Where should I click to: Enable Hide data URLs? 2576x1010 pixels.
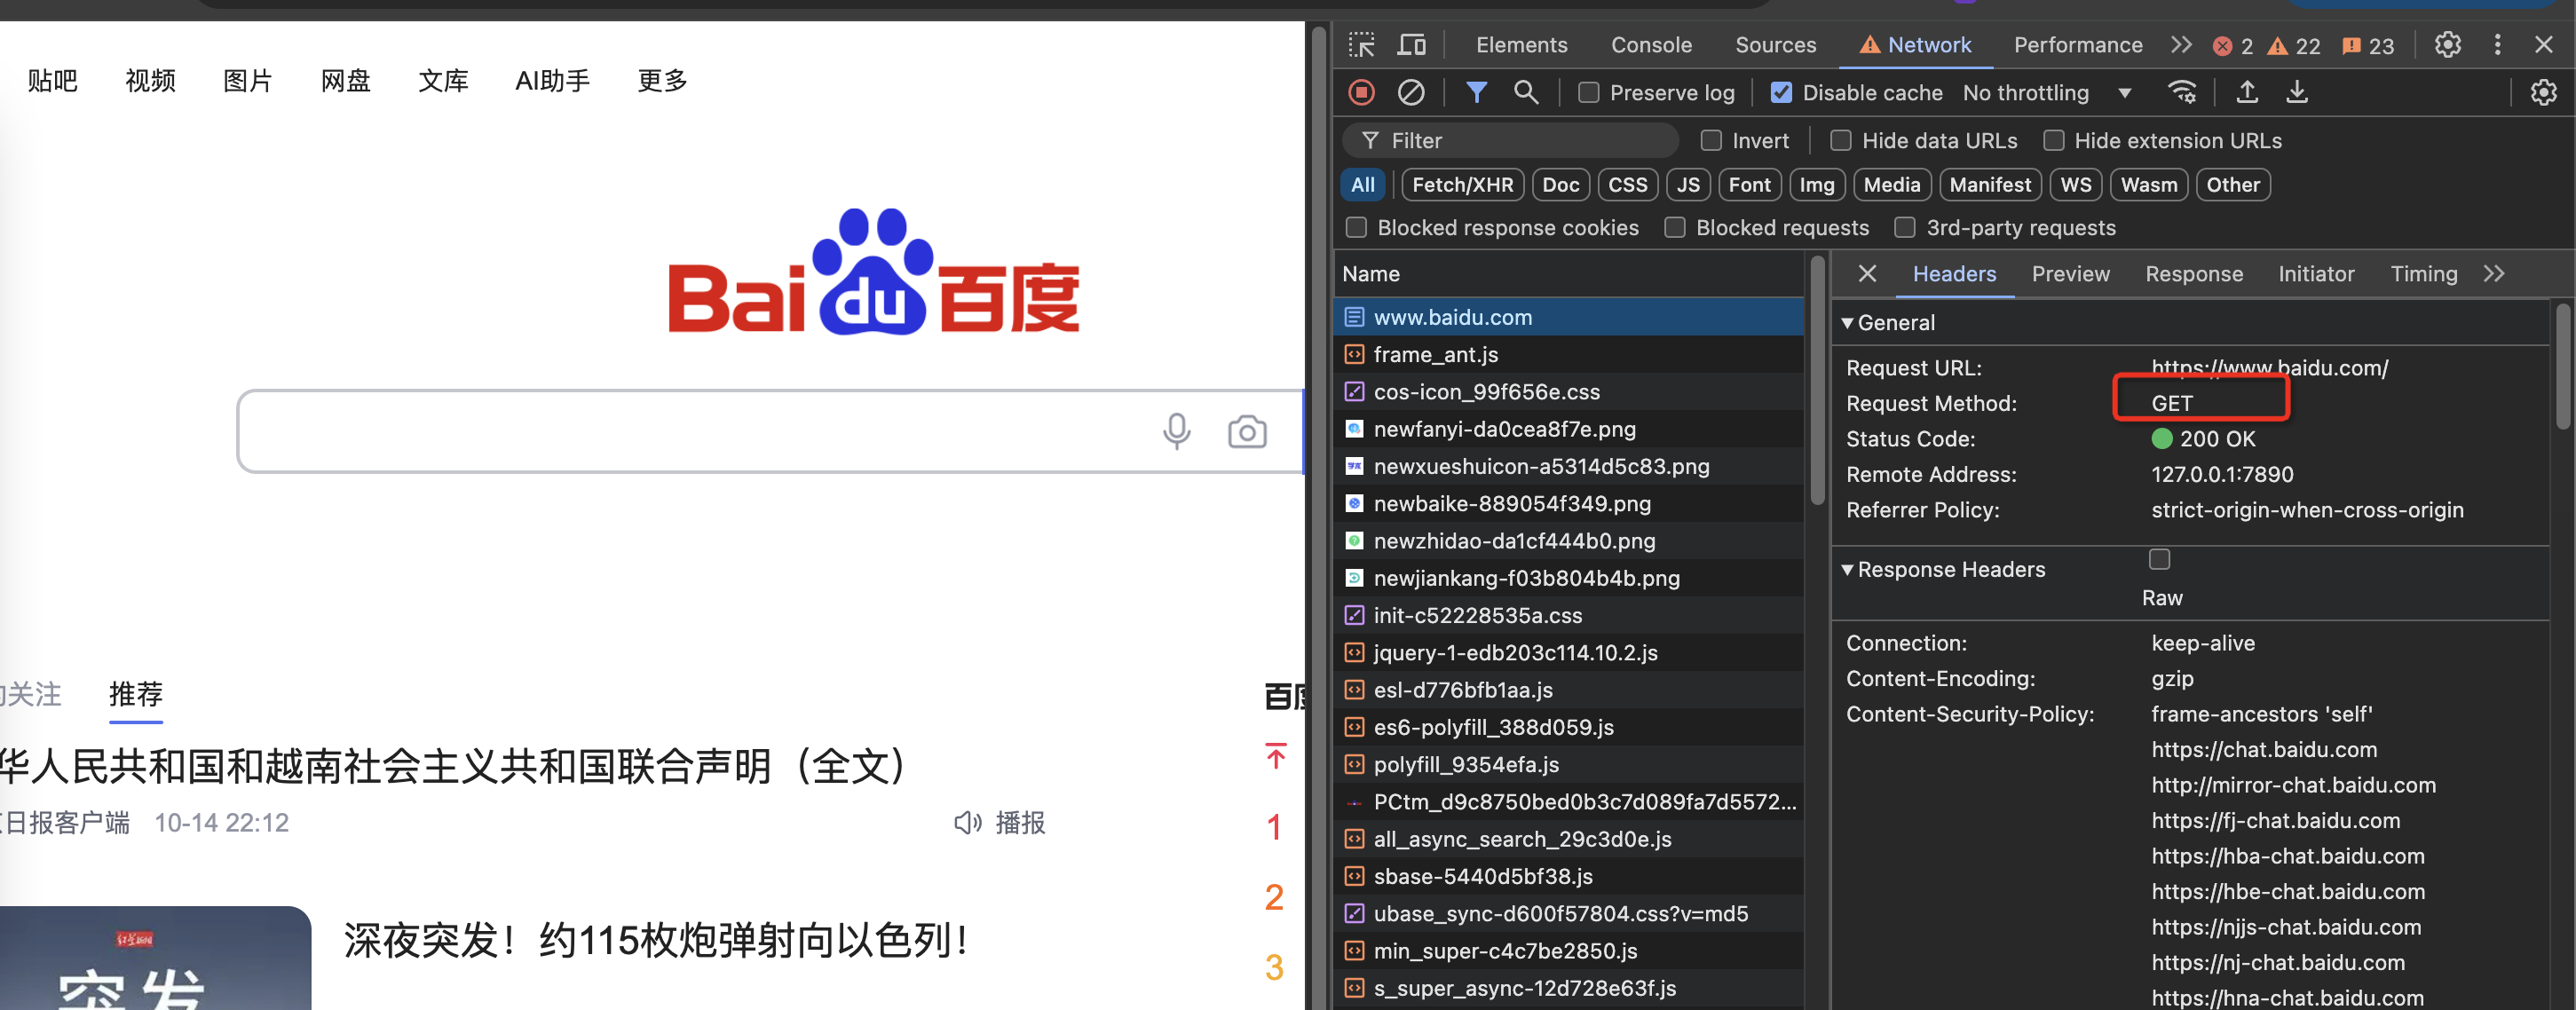[1840, 140]
